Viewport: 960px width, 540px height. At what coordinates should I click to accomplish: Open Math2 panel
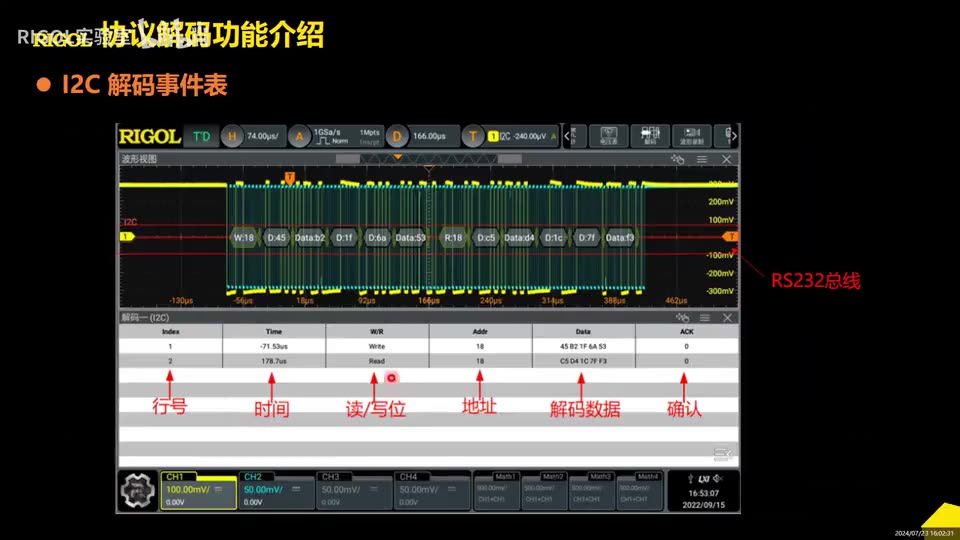[x=545, y=490]
